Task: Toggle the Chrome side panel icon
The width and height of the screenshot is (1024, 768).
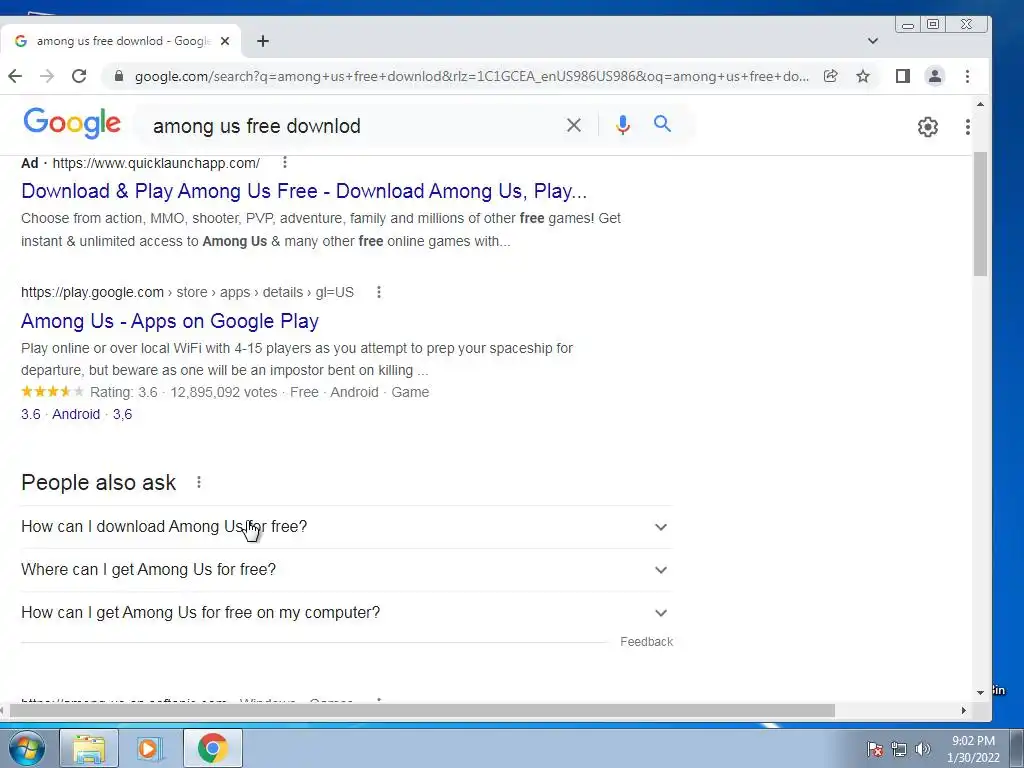Action: point(903,76)
